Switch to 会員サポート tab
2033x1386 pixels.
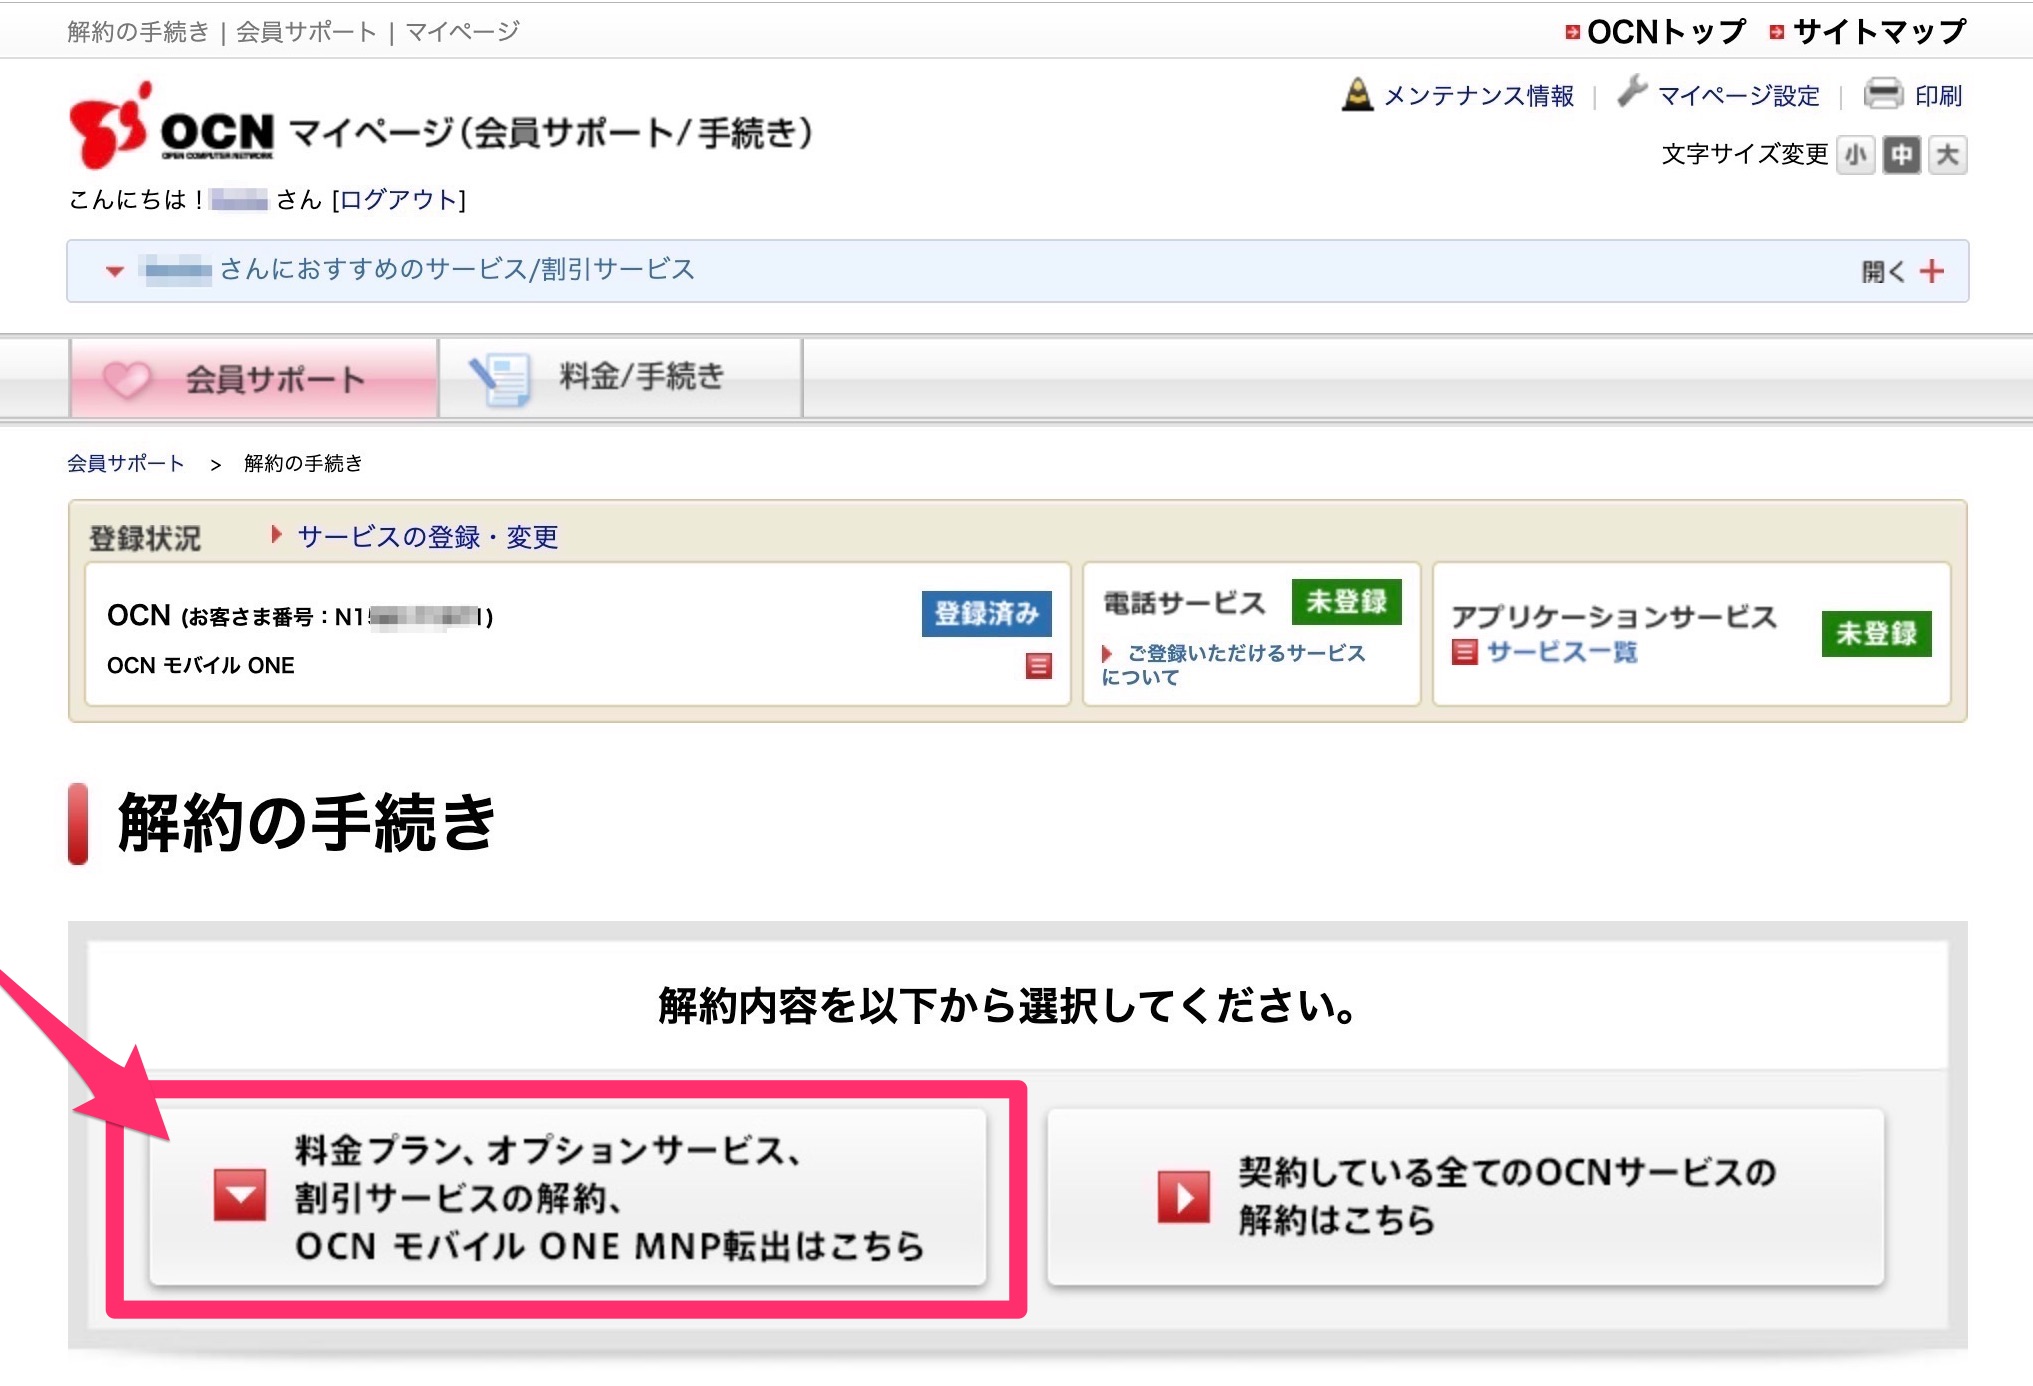pyautogui.click(x=254, y=378)
